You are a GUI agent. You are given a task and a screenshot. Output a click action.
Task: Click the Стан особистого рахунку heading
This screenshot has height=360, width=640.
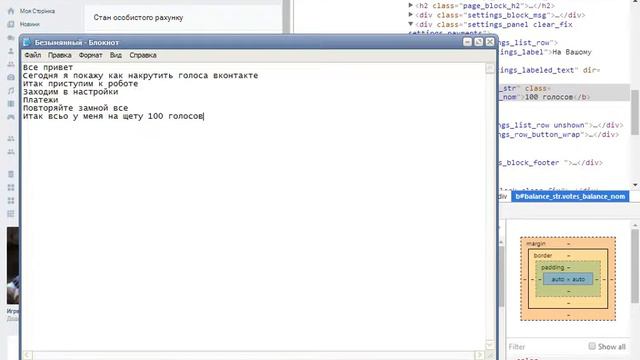(x=138, y=18)
